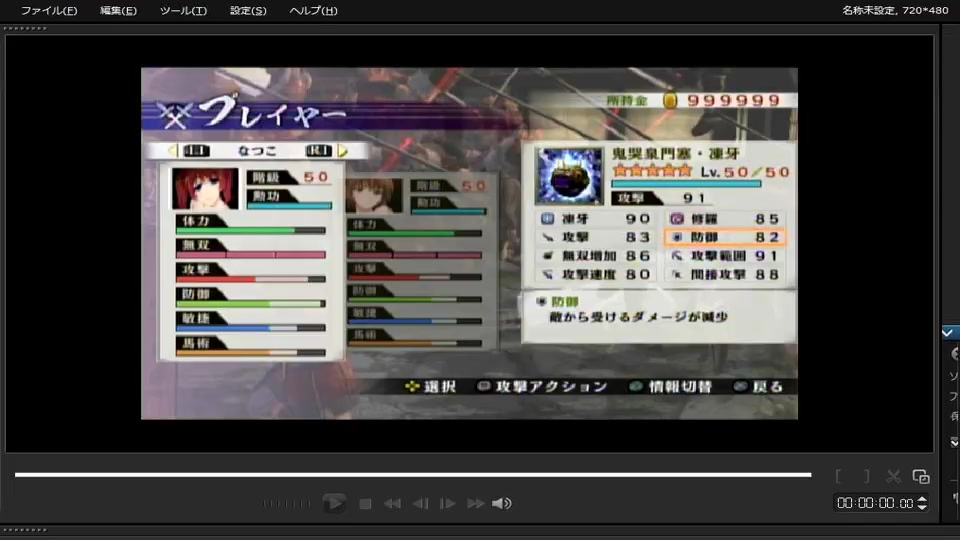This screenshot has height=540, width=960.
Task: Click the 名称未設定, 720*480 project title
Action: tap(894, 10)
